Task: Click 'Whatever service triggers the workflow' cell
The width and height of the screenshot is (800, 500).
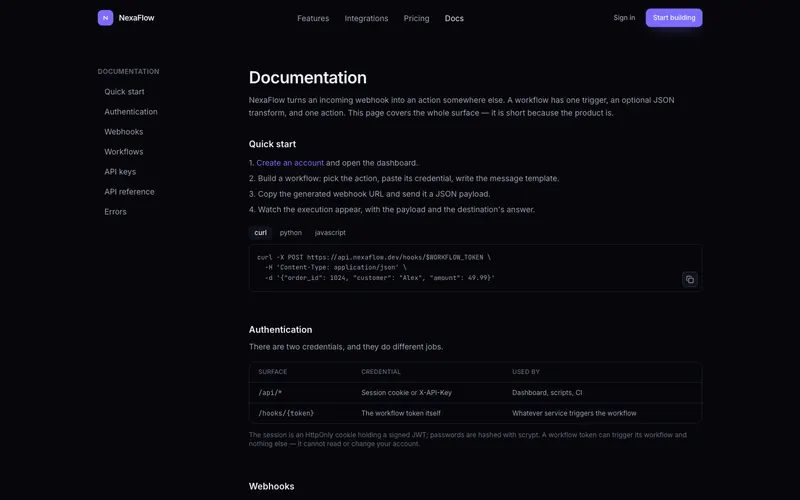Action: pos(574,413)
